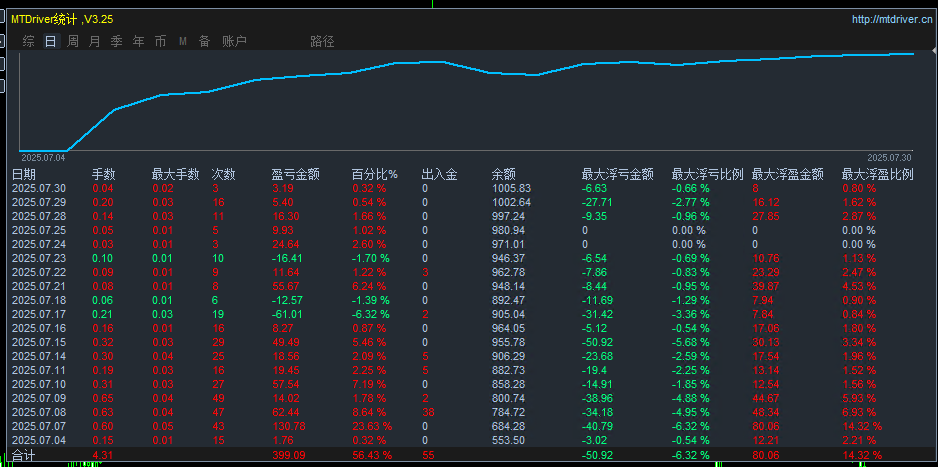Click the 手数 column header
Screen dimensions: 938x467
(103, 175)
